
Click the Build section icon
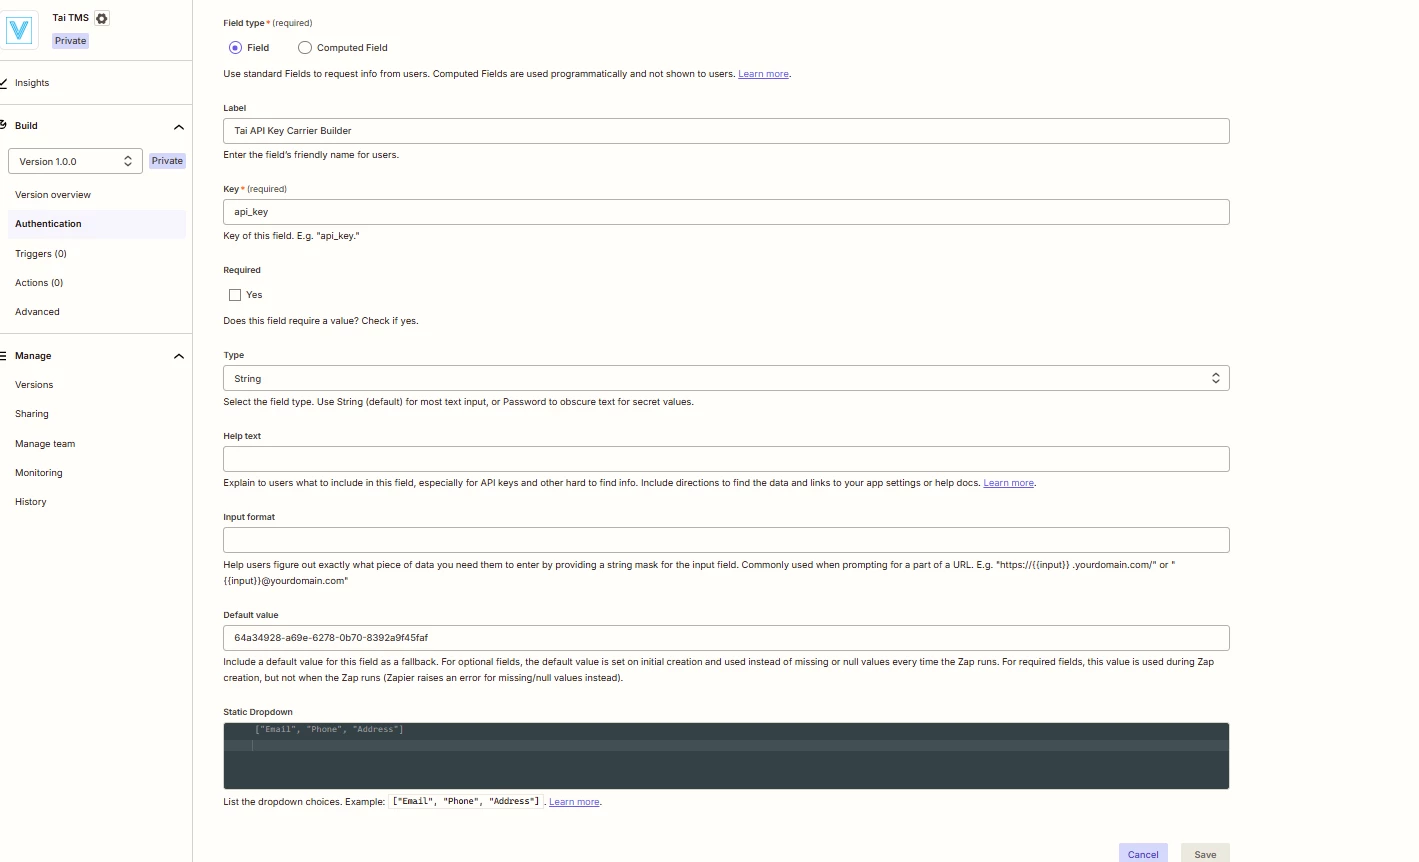4,125
